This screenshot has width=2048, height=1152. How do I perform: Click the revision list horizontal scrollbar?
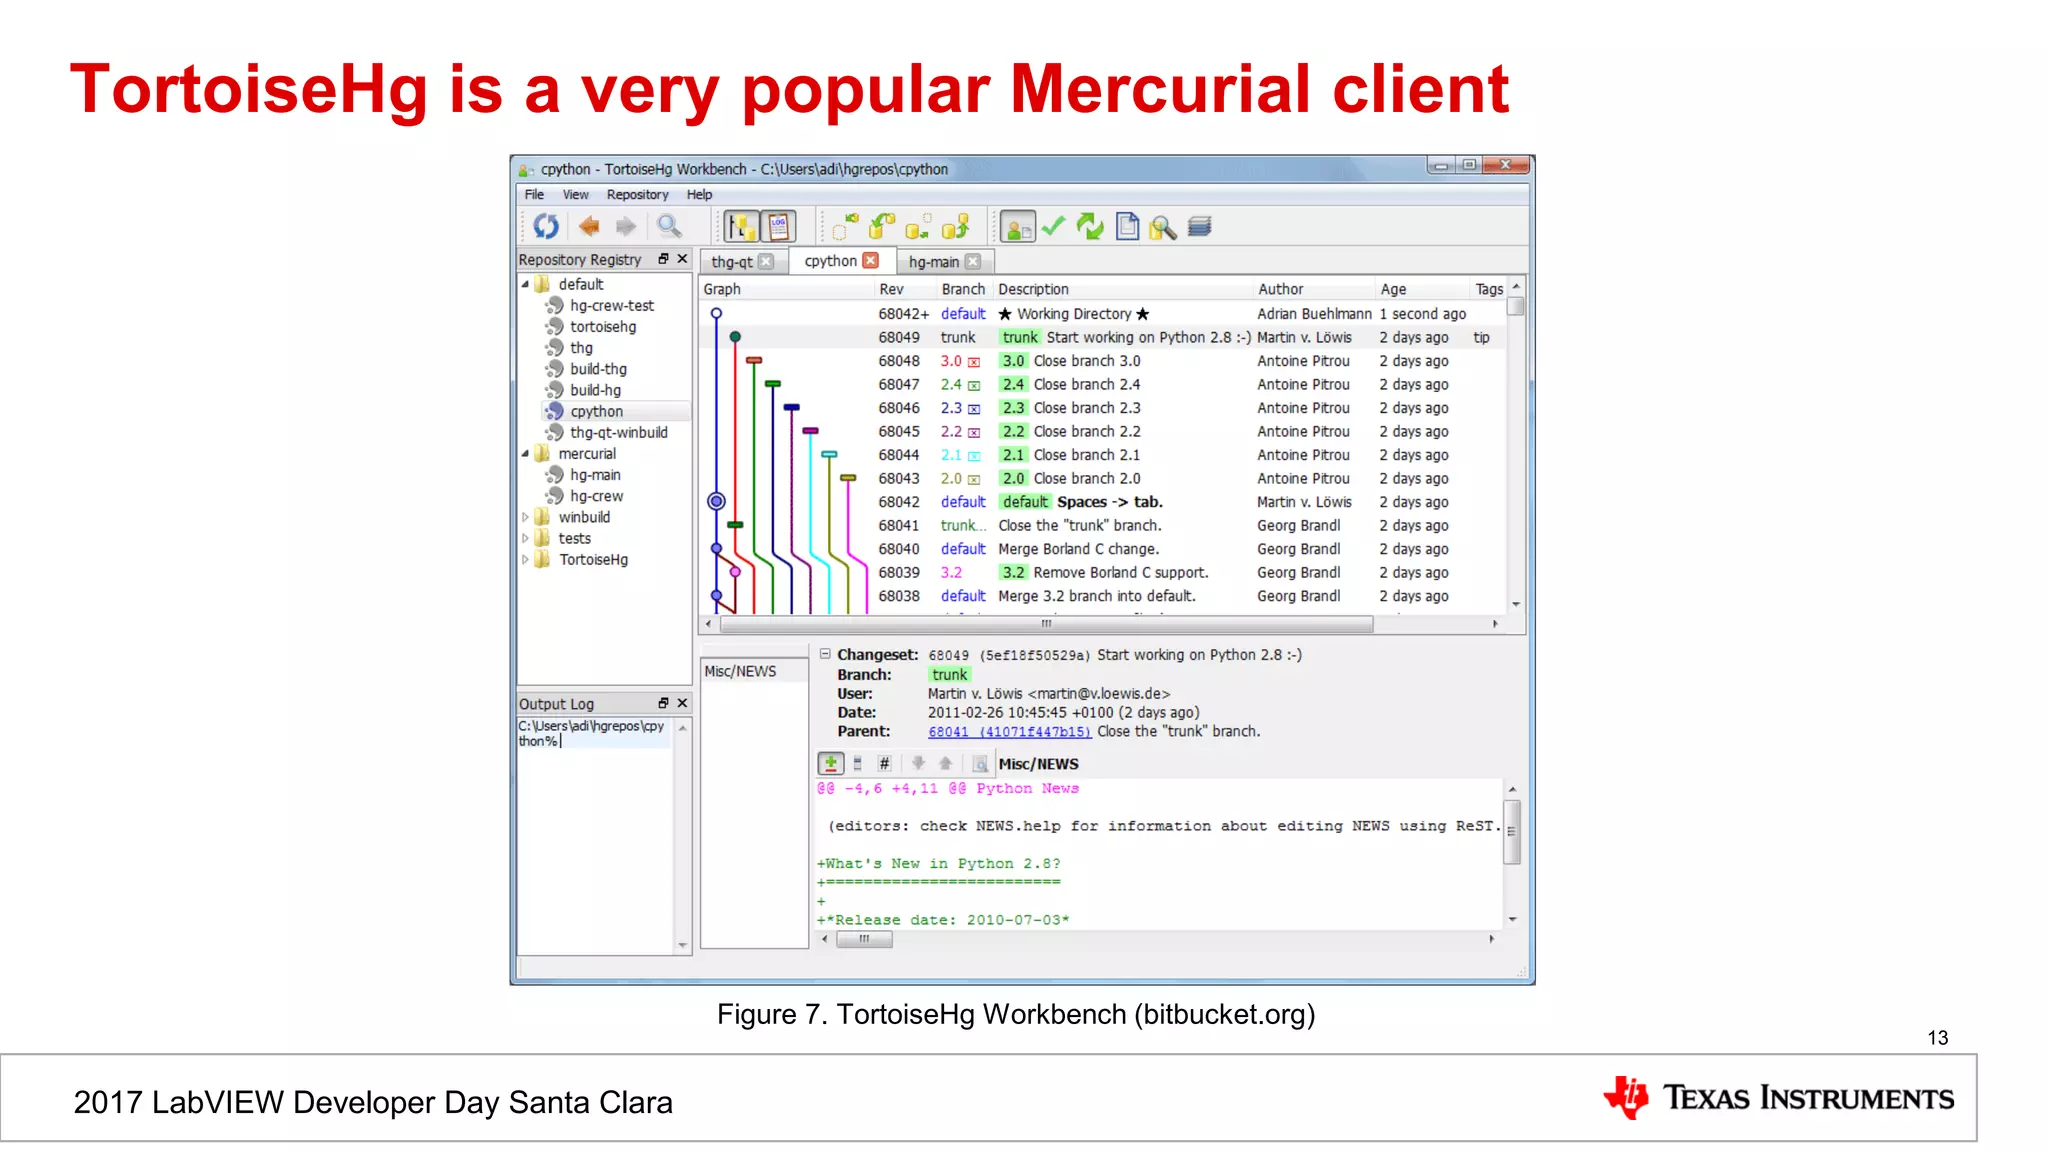click(1045, 623)
